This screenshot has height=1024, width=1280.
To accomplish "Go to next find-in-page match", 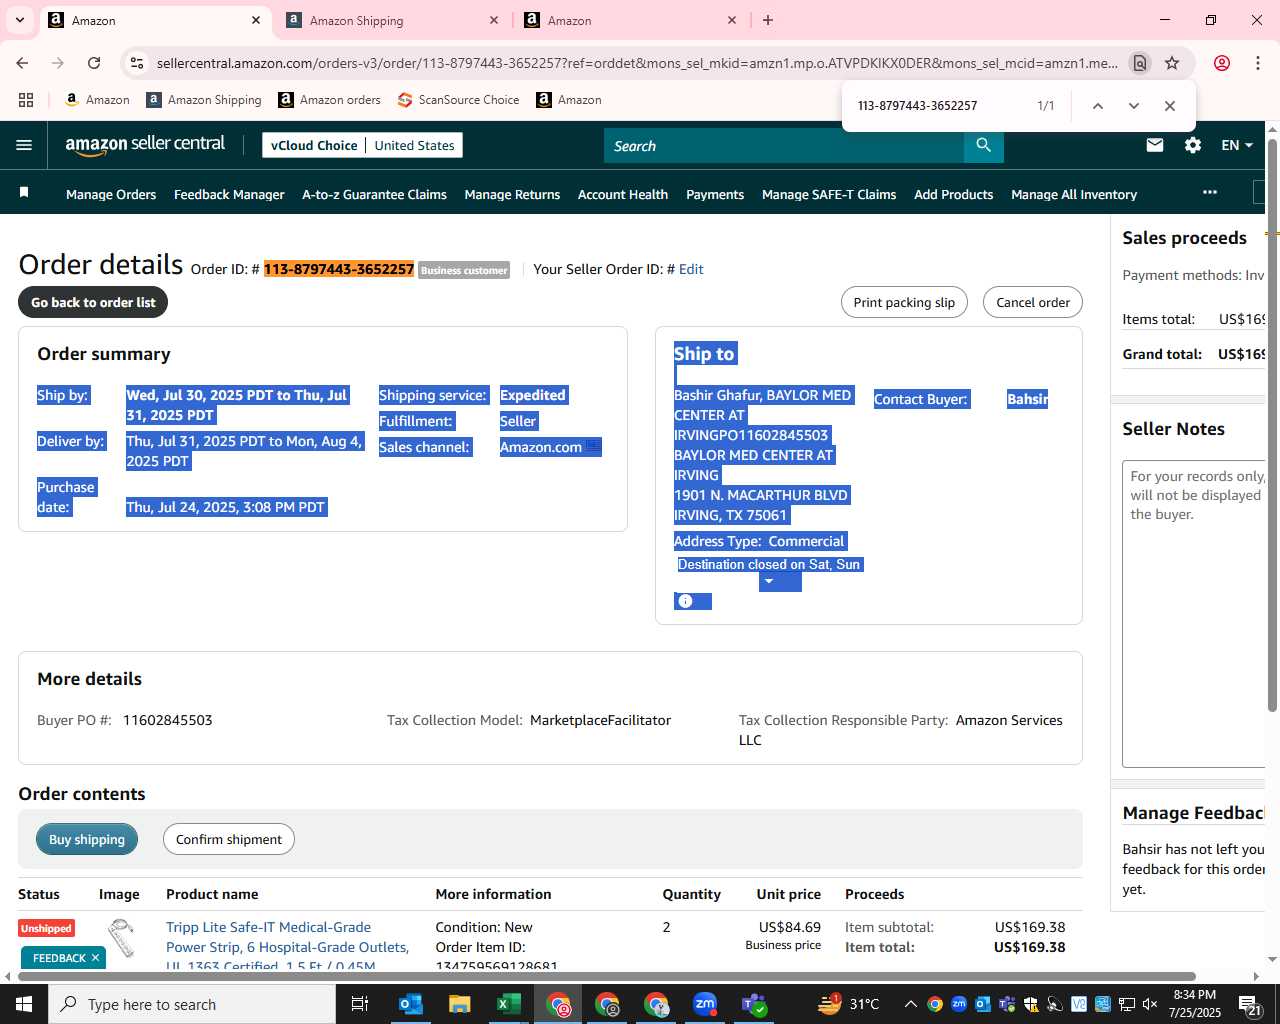I will 1133,106.
